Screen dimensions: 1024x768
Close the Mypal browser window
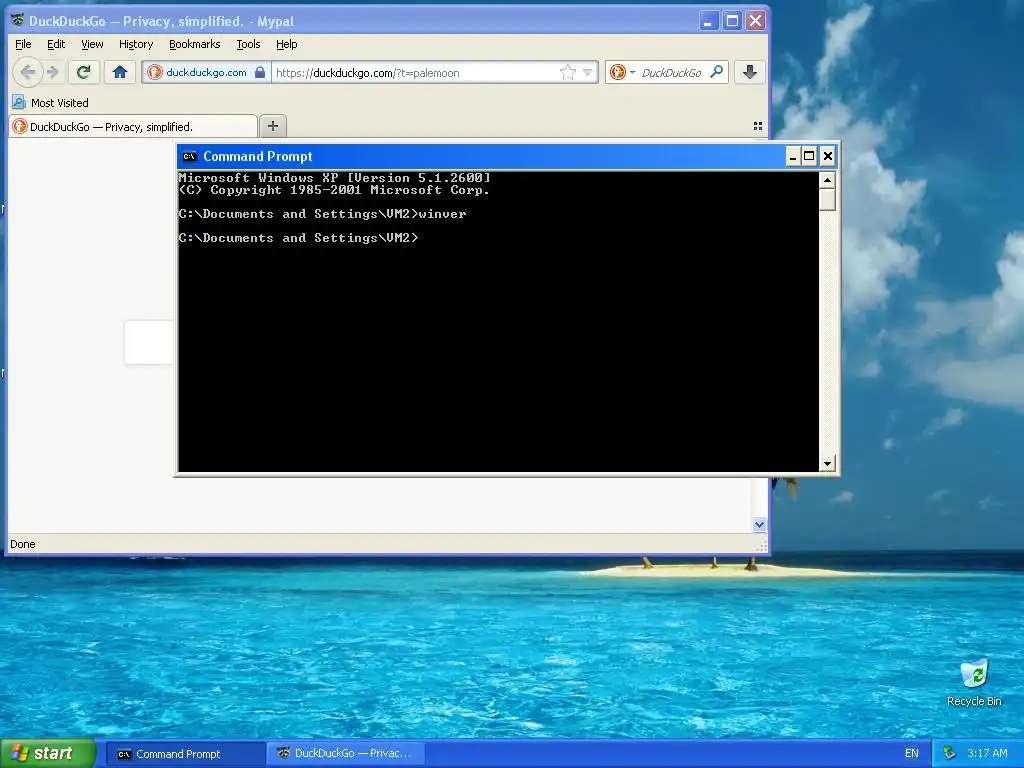[x=756, y=21]
